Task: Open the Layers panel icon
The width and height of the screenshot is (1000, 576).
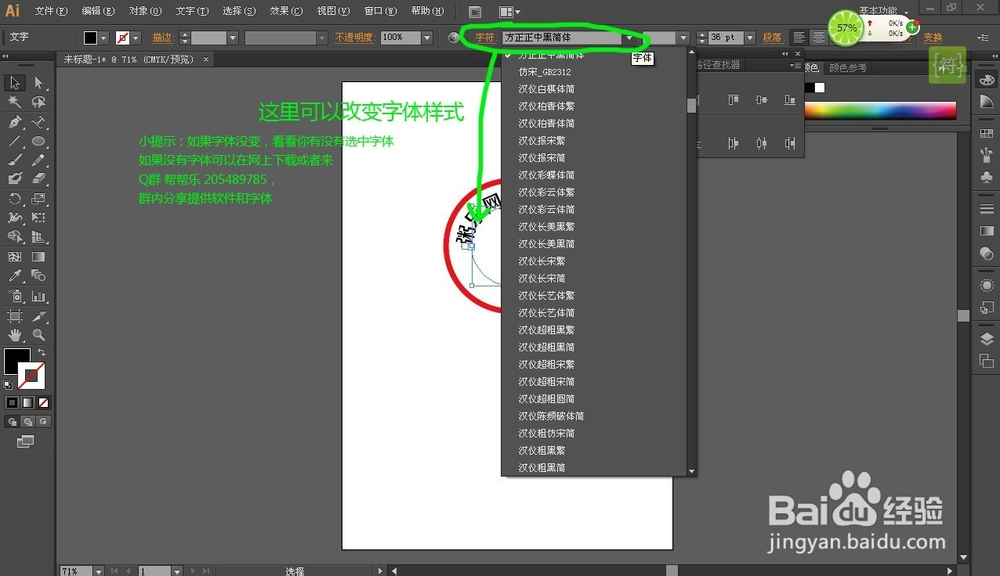Action: tap(987, 339)
